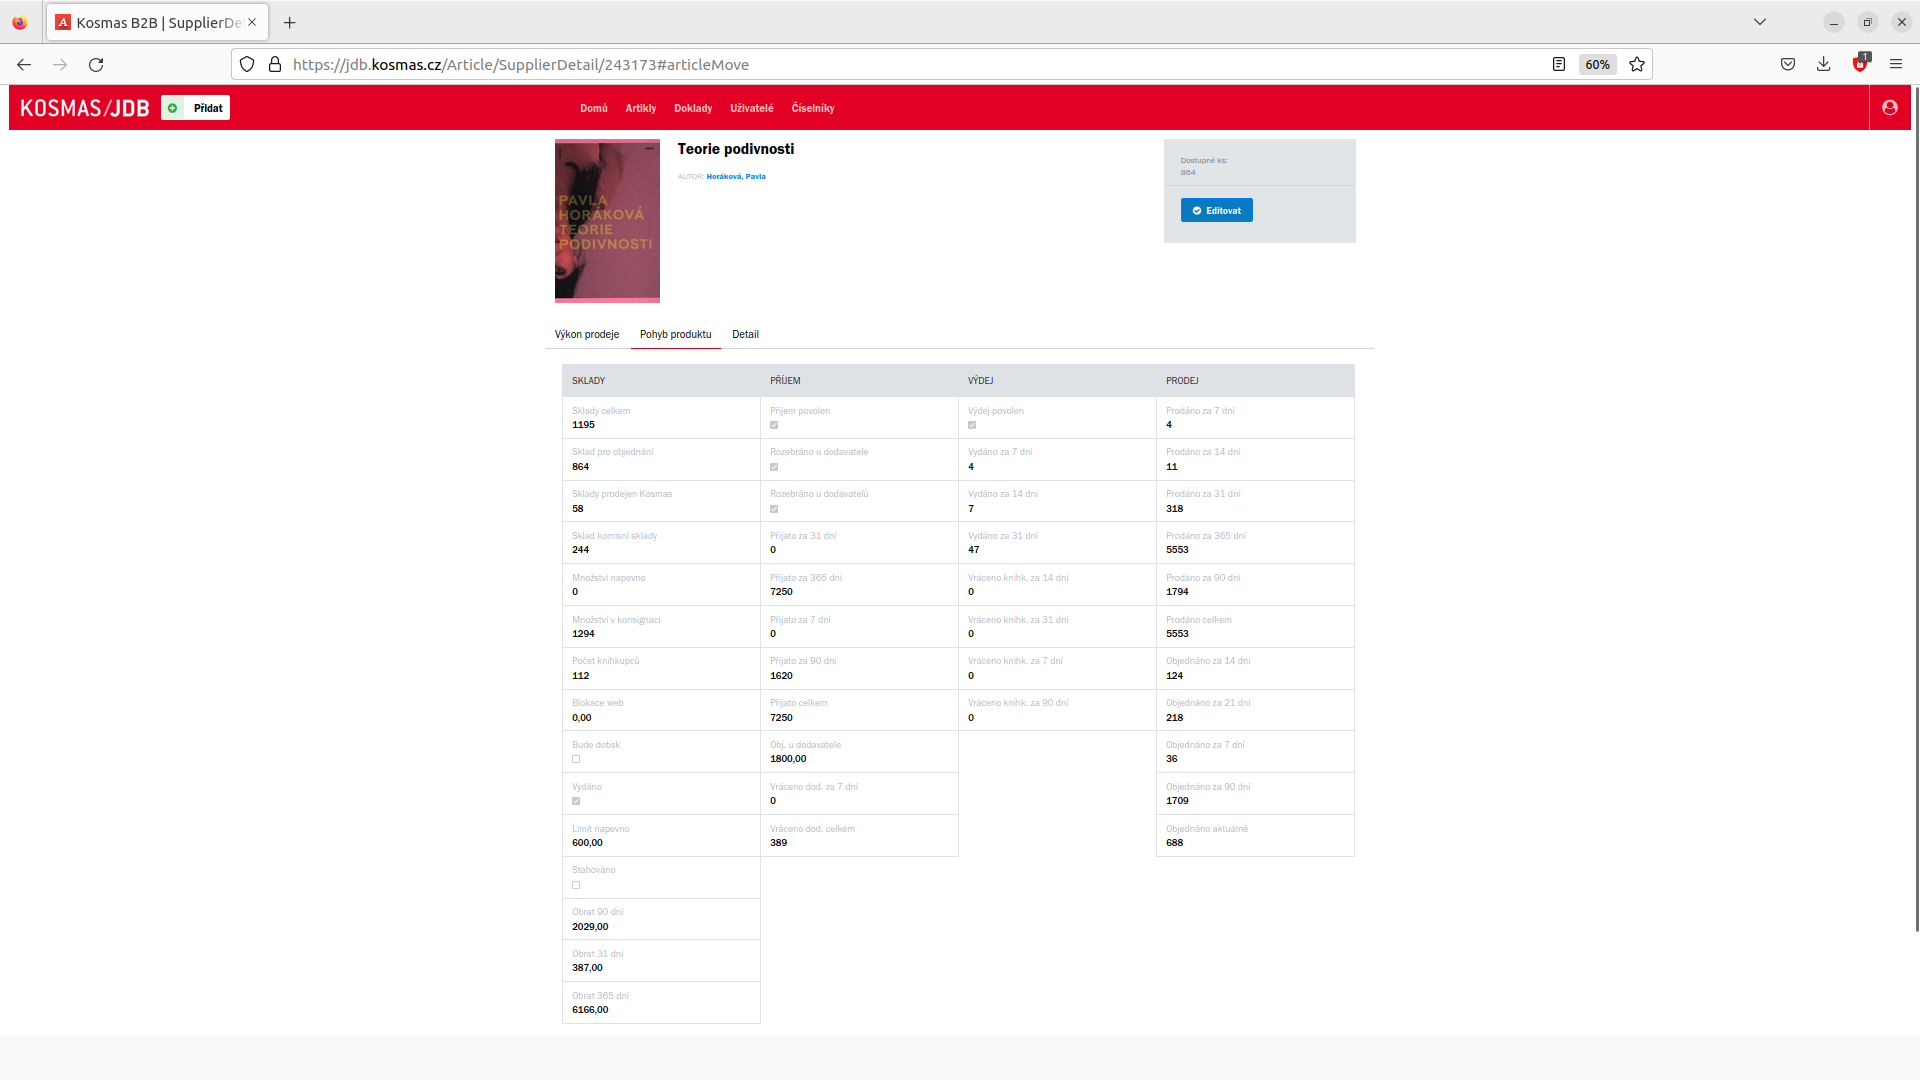Screen dimensions: 1920x1080
Task: Go back to previous page
Action: point(24,64)
